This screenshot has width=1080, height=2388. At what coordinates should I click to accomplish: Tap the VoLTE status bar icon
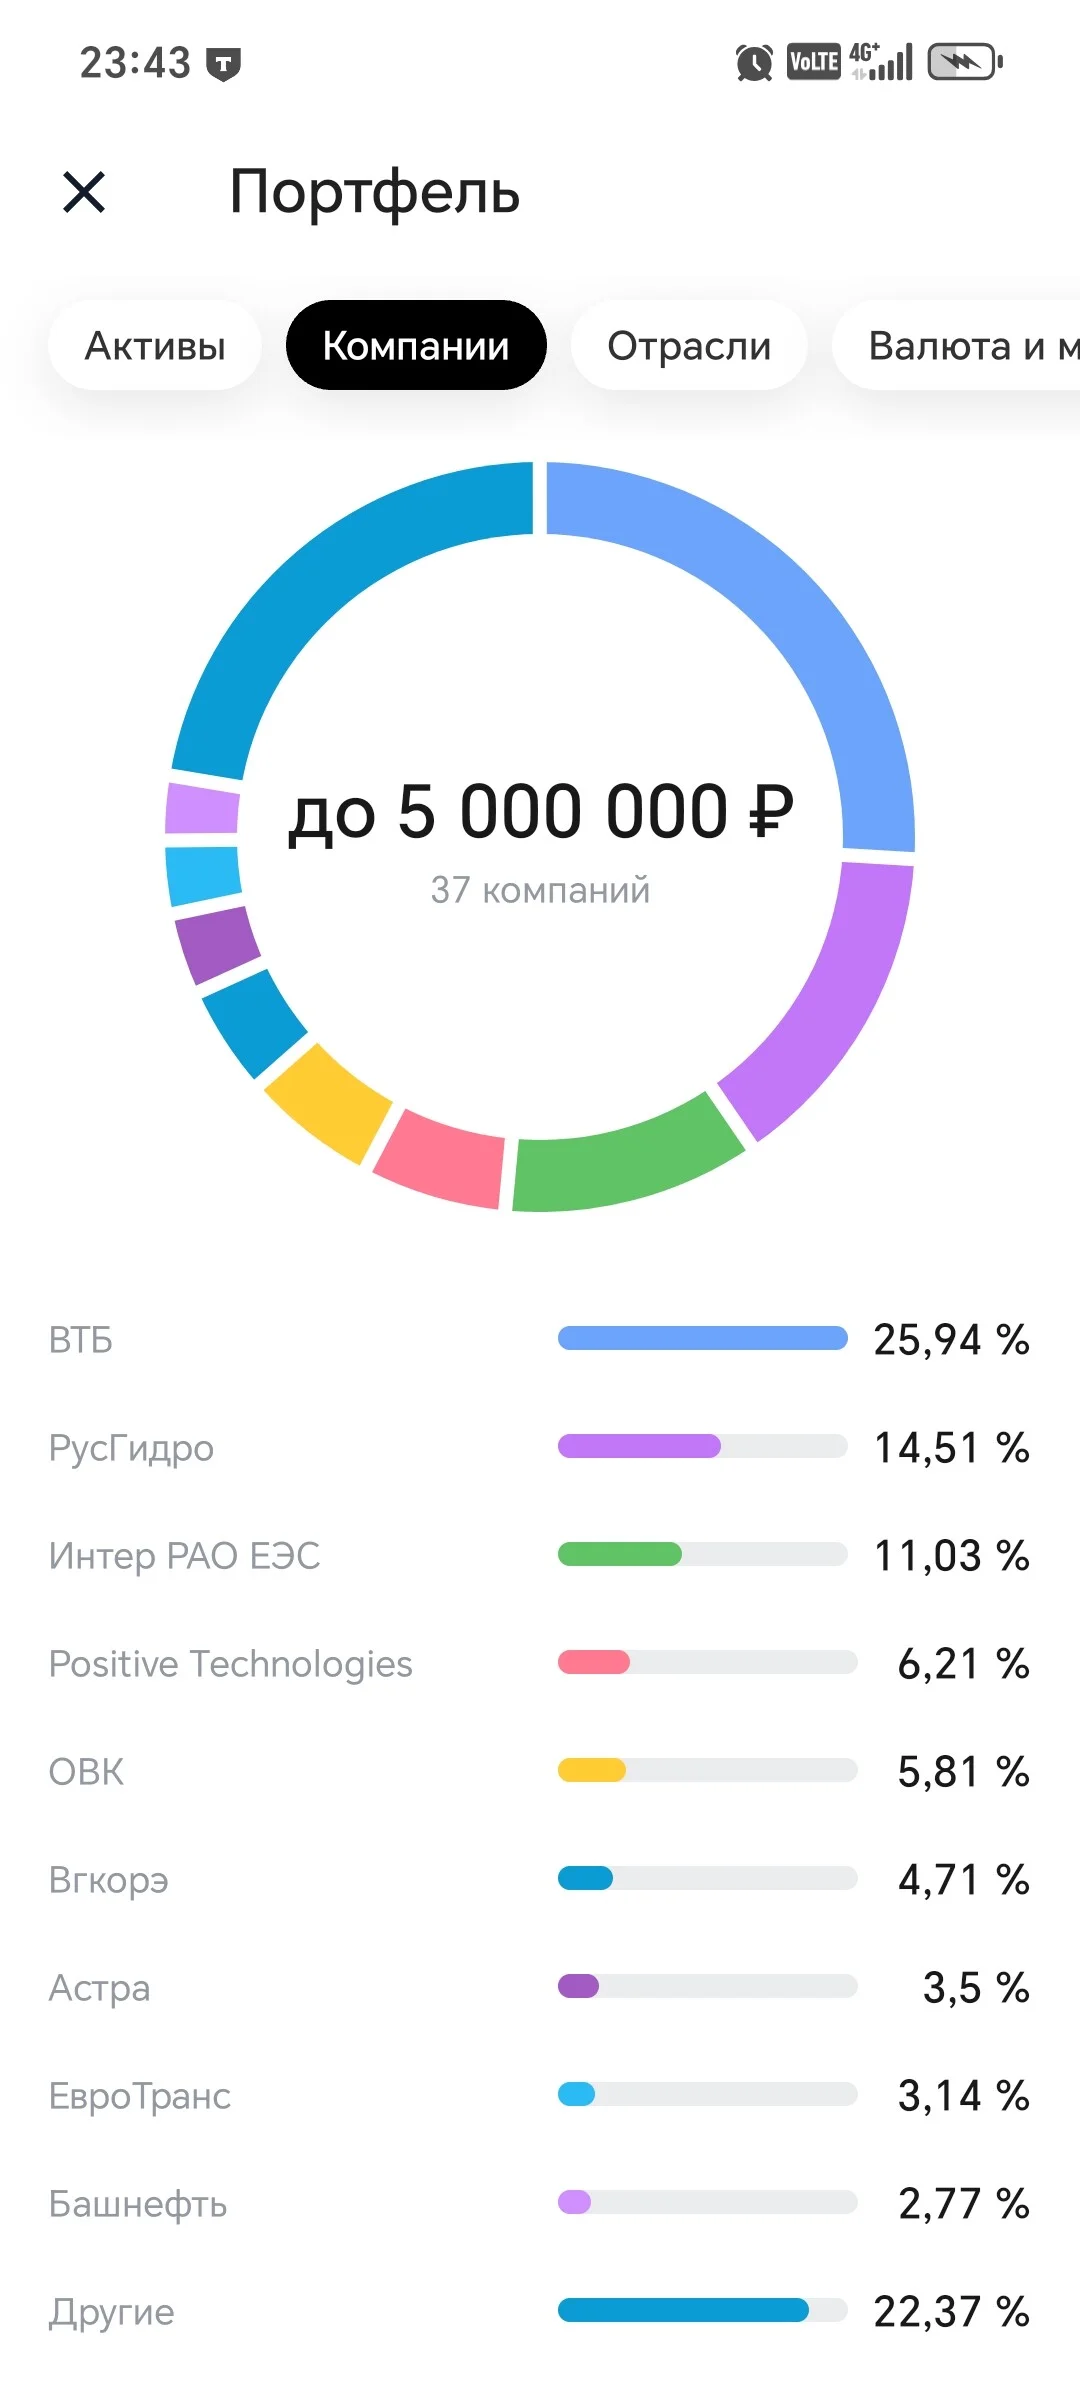click(x=813, y=62)
